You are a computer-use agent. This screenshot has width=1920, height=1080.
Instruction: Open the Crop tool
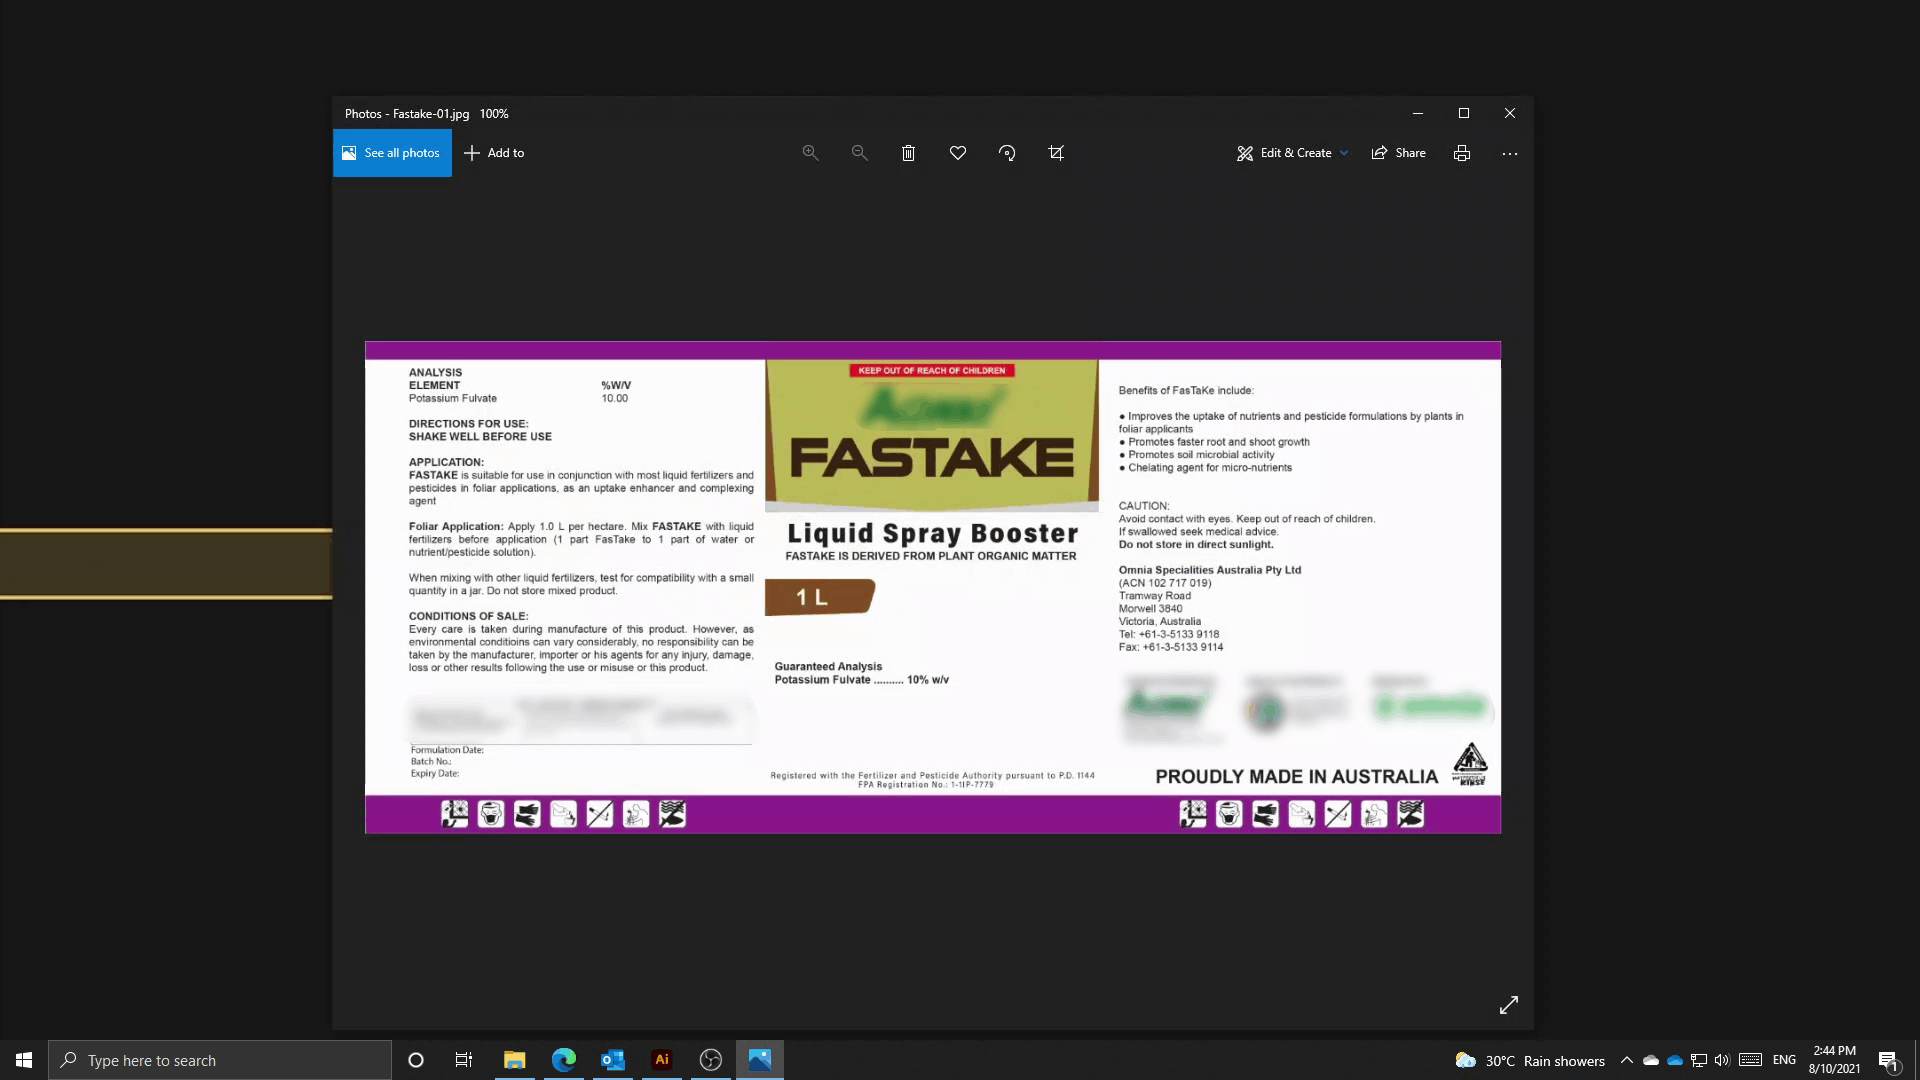(x=1056, y=153)
